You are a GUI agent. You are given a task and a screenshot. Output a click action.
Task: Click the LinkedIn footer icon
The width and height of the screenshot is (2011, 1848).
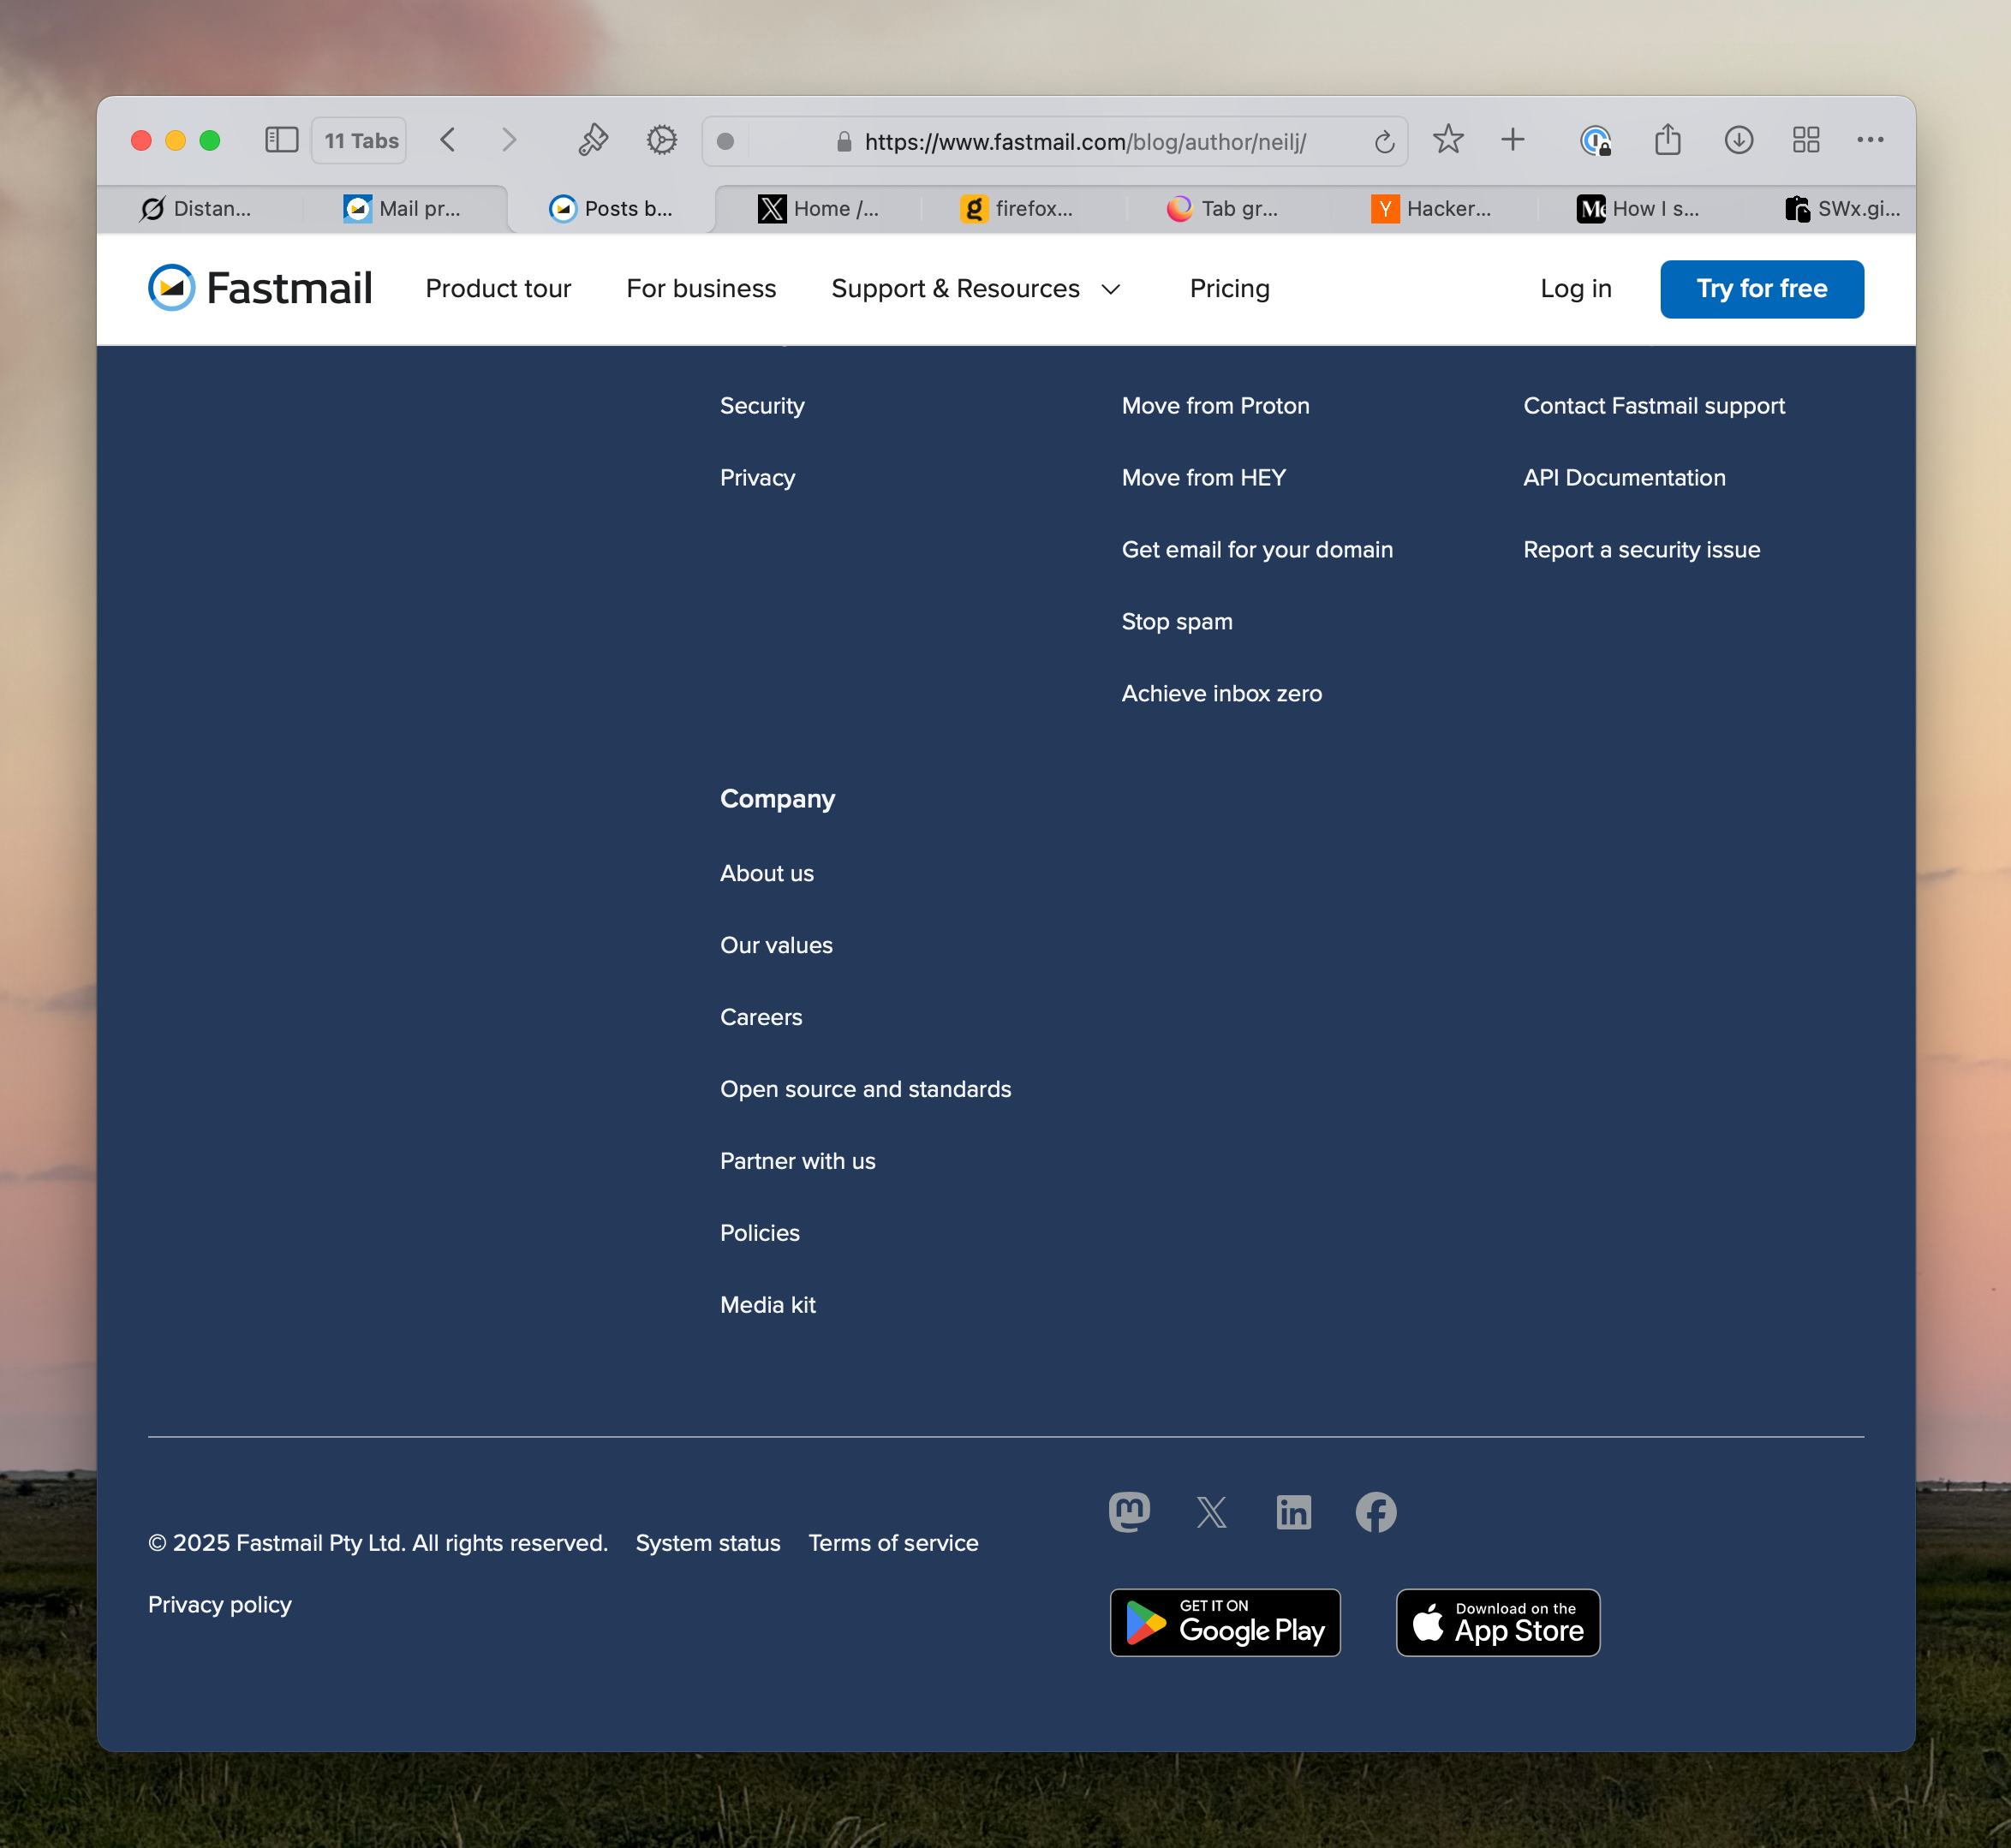(1293, 1512)
